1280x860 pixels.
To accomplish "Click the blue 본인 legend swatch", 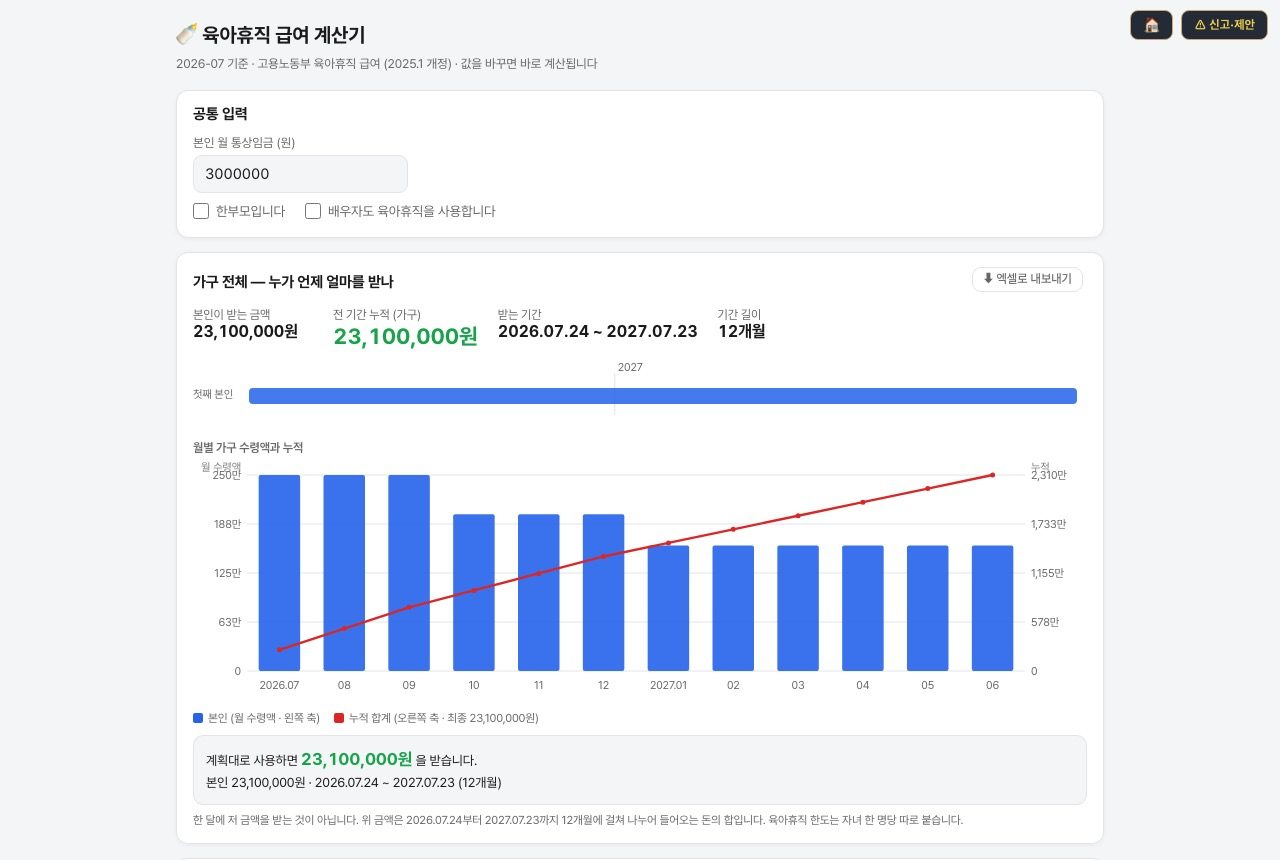I will (x=198, y=718).
